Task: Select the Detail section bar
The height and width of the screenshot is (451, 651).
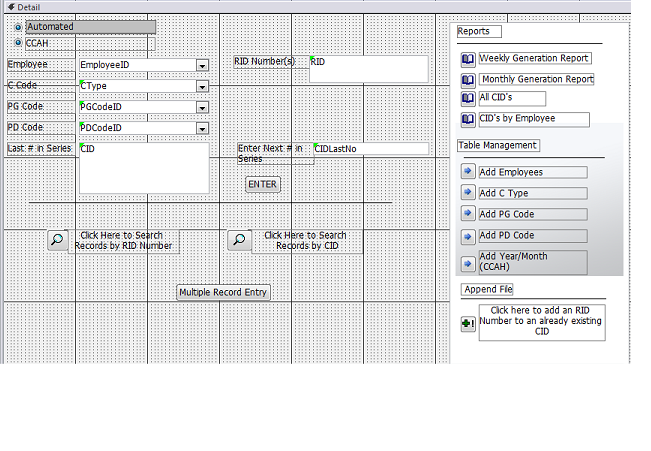Action: 317,7
